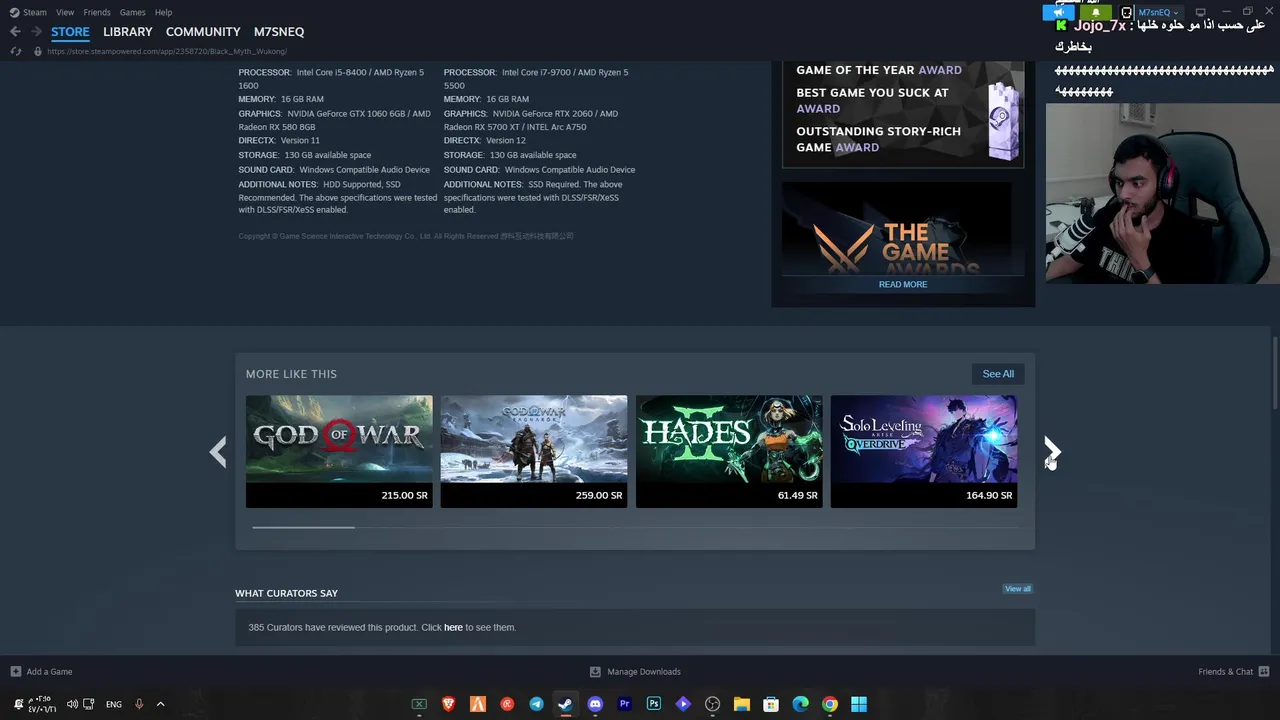The width and height of the screenshot is (1280, 720).
Task: Click the 164.90 SR price
Action: 989,496
